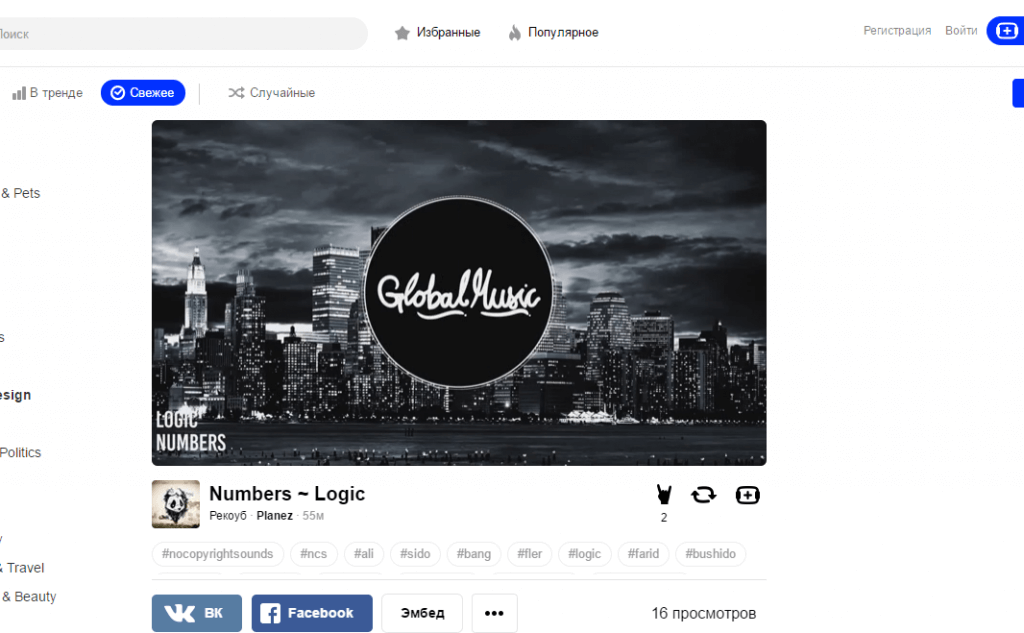Viewport: 1024px width, 633px height.
Task: Click the #nocopyrightsounds tag
Action: point(217,554)
